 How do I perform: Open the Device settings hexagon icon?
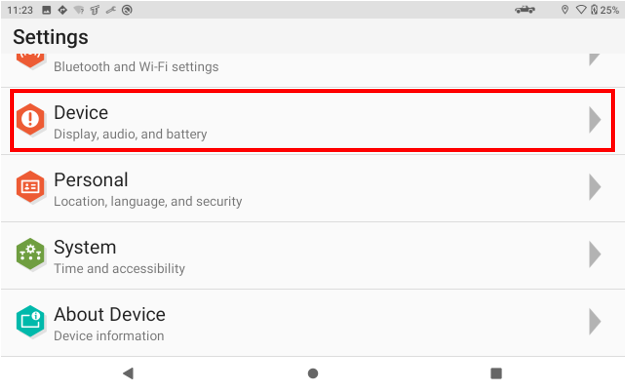pos(30,119)
